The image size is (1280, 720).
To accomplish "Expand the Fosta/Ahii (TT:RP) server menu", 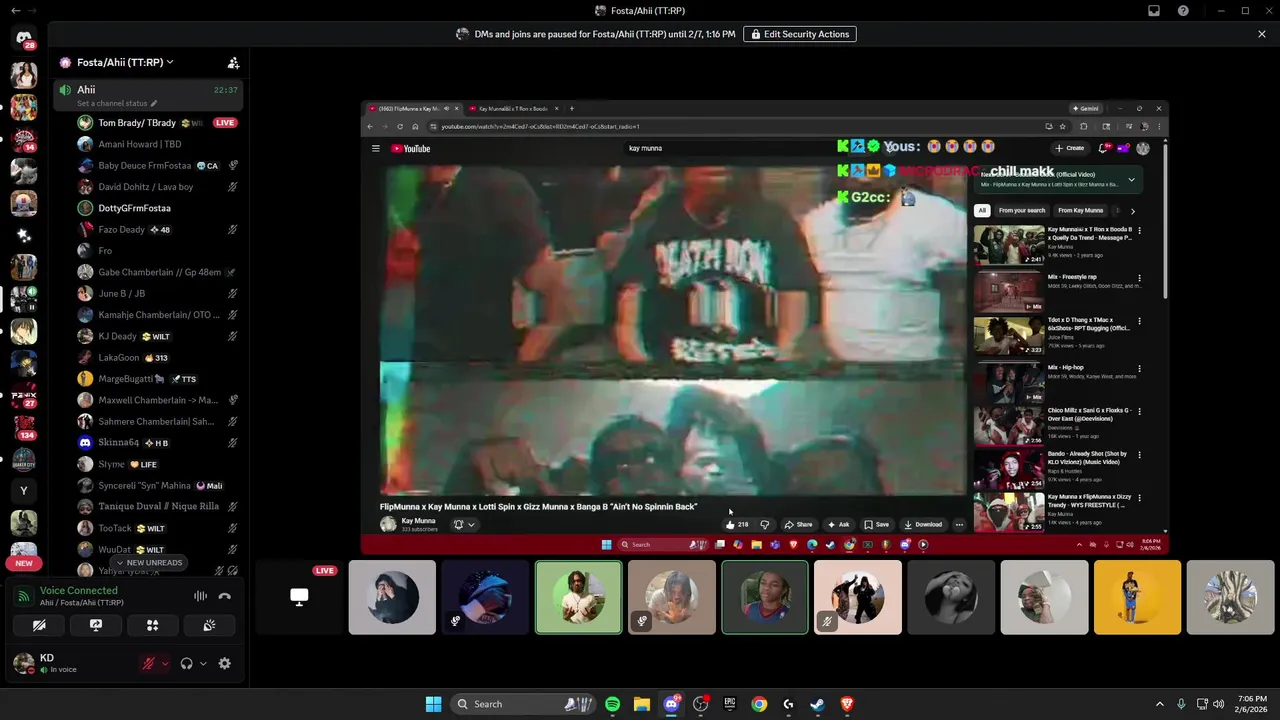I will point(125,62).
